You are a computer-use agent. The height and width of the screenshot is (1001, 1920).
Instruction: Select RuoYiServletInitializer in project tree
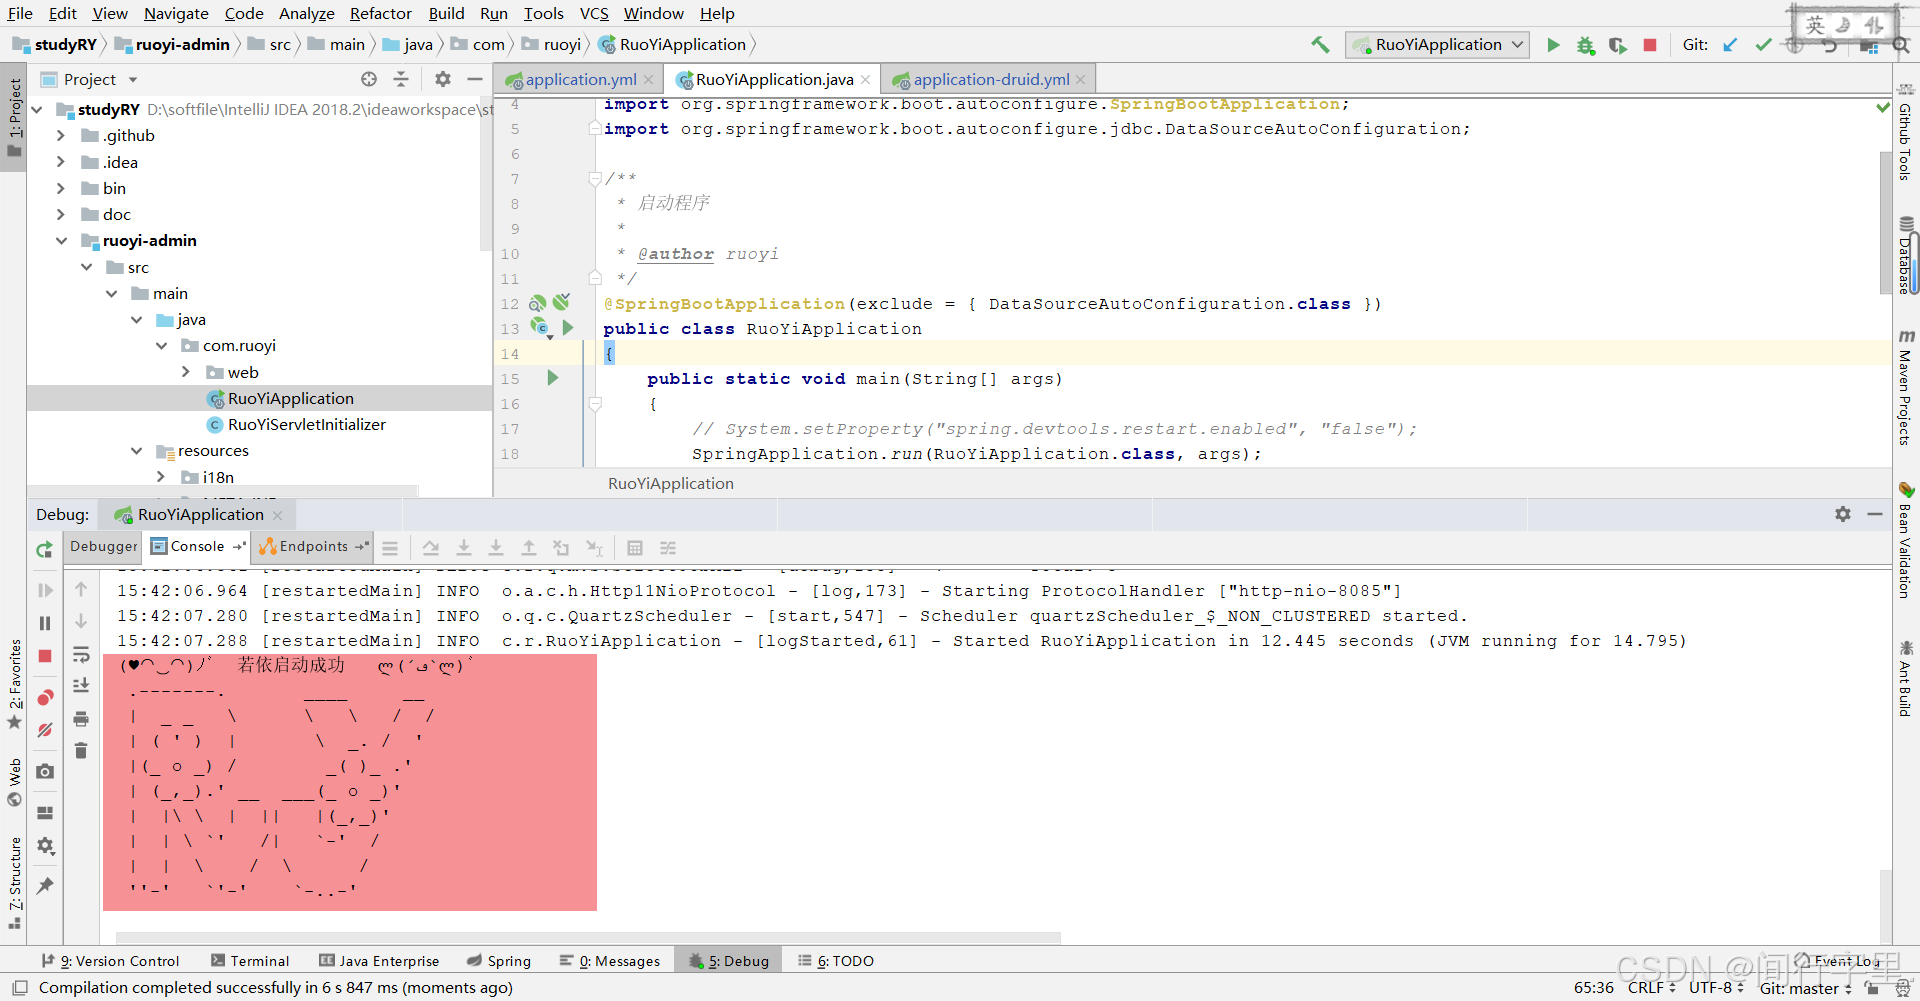click(x=306, y=424)
